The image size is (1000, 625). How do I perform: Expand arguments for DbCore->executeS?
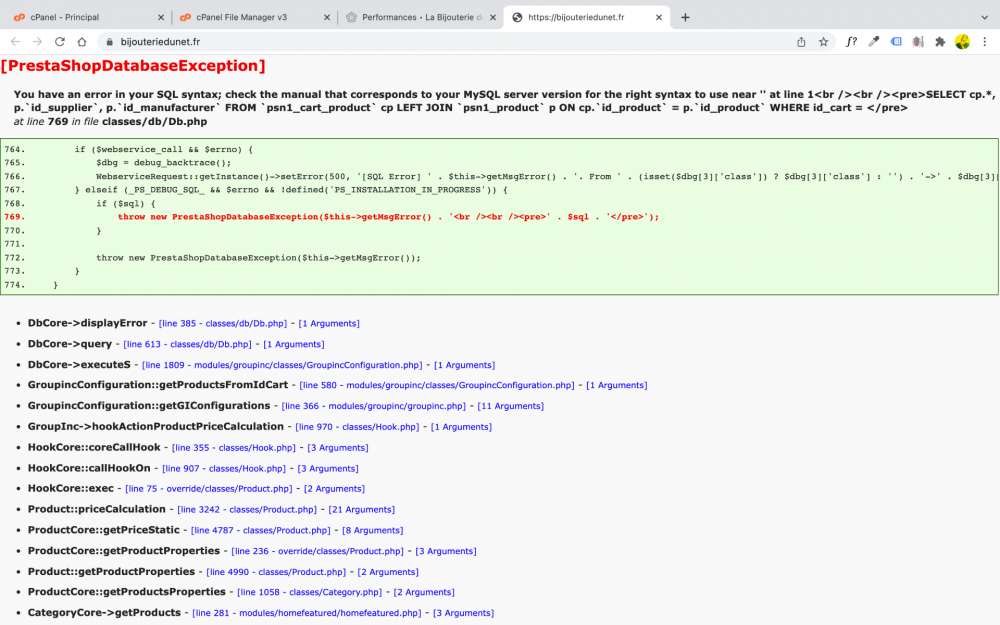(464, 365)
